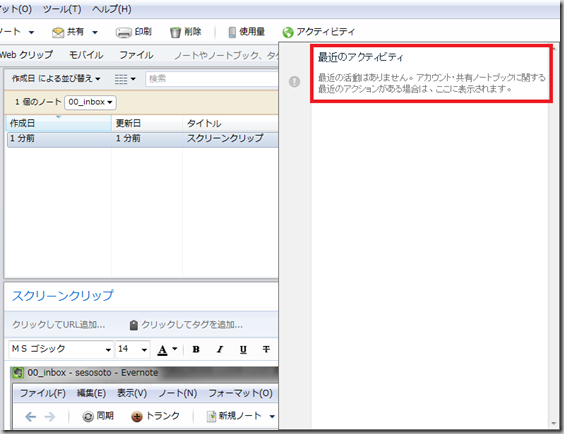The image size is (564, 434).
Task: Click the activity panel scrollbar down arrow
Action: pos(554,424)
